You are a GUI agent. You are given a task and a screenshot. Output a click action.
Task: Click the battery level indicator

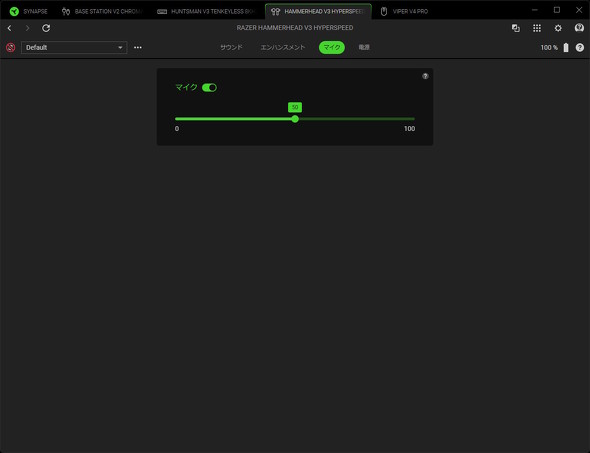[555, 47]
